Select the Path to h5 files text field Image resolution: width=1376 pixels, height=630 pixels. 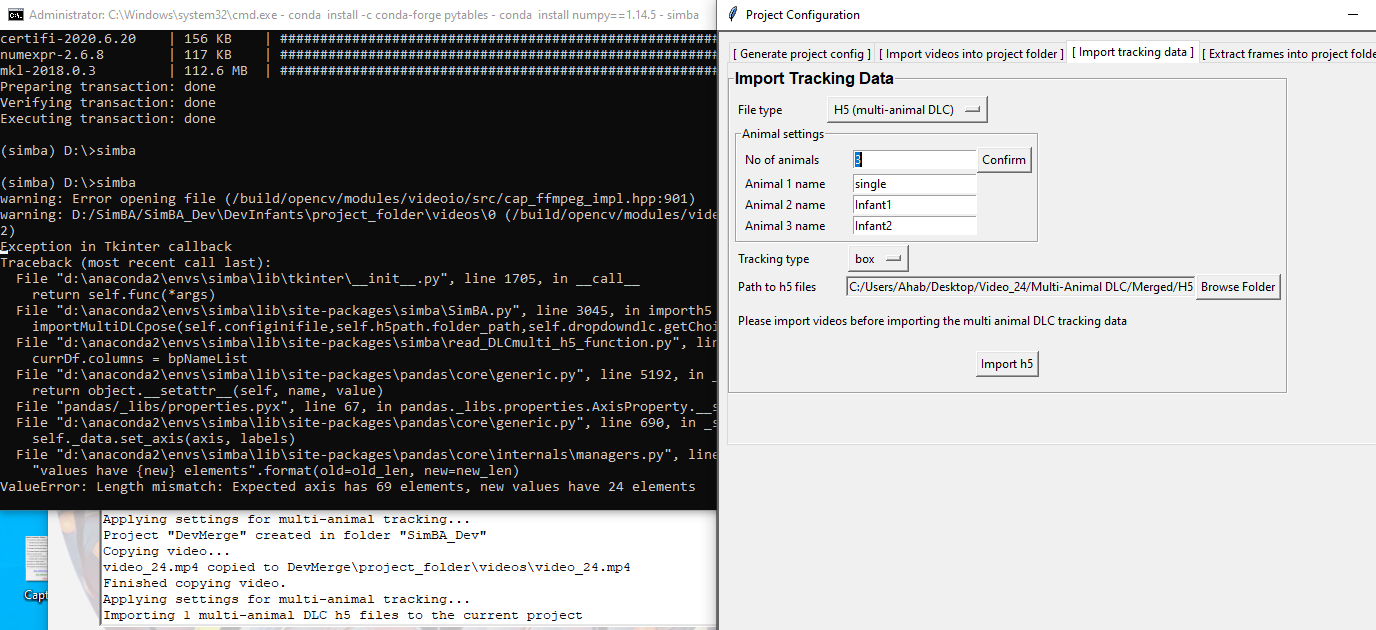(1020, 286)
